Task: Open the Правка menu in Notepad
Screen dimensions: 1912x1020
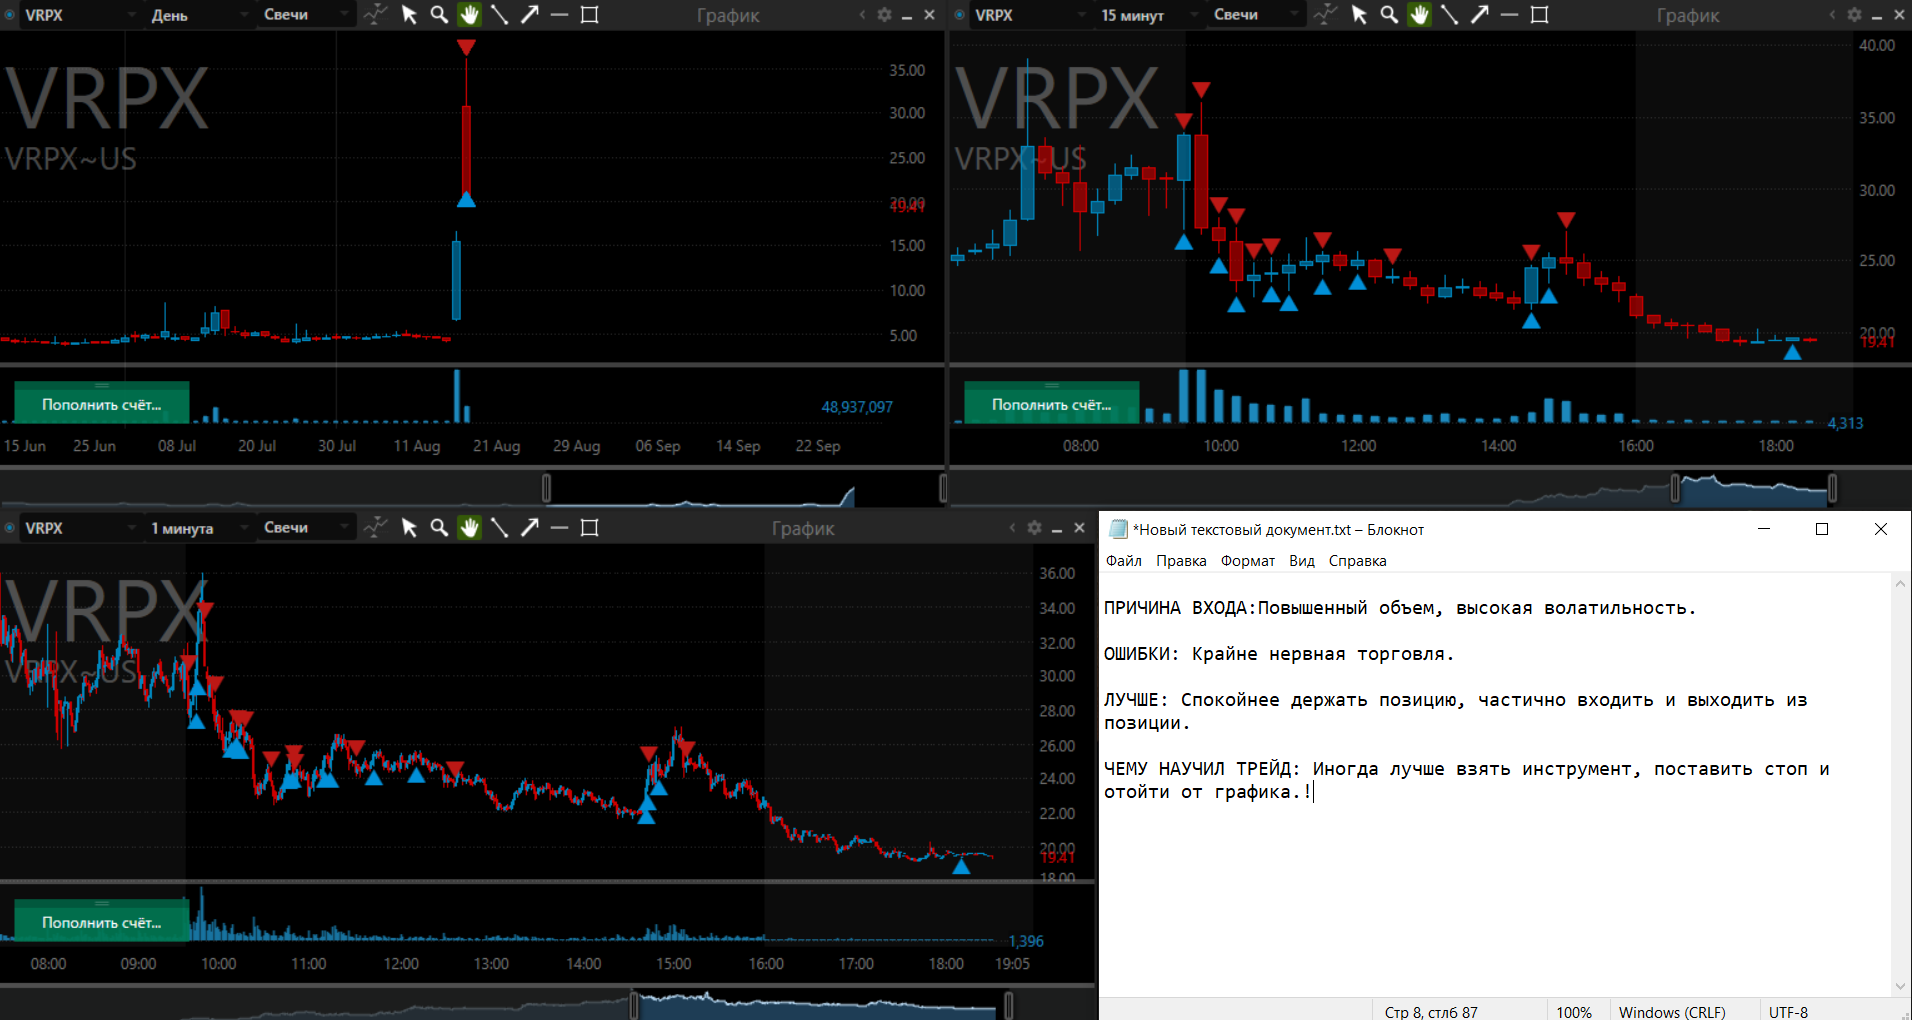Action: 1181,561
